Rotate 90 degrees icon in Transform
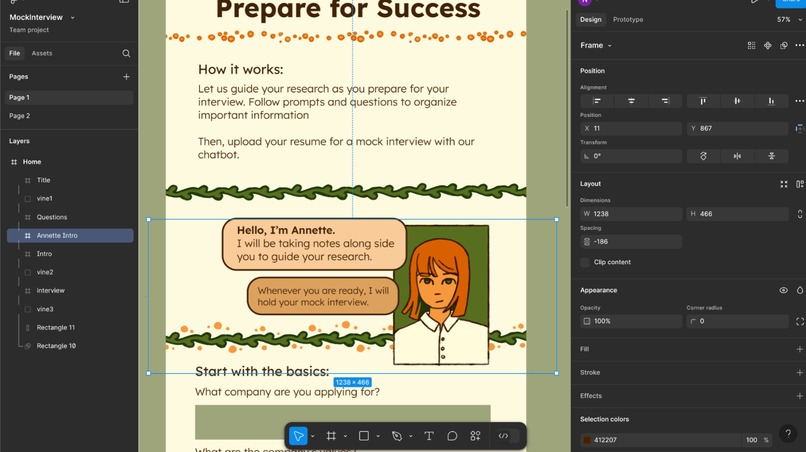806x452 pixels. (703, 156)
